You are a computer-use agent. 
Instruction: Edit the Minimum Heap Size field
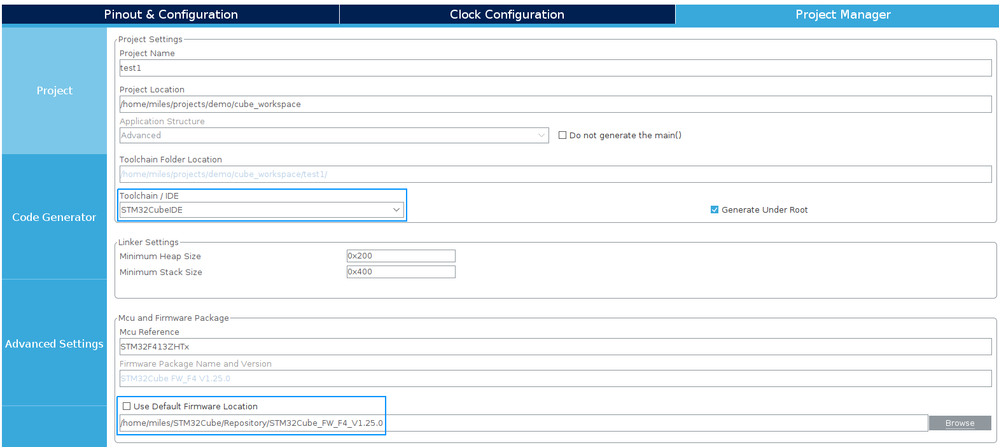coord(401,256)
